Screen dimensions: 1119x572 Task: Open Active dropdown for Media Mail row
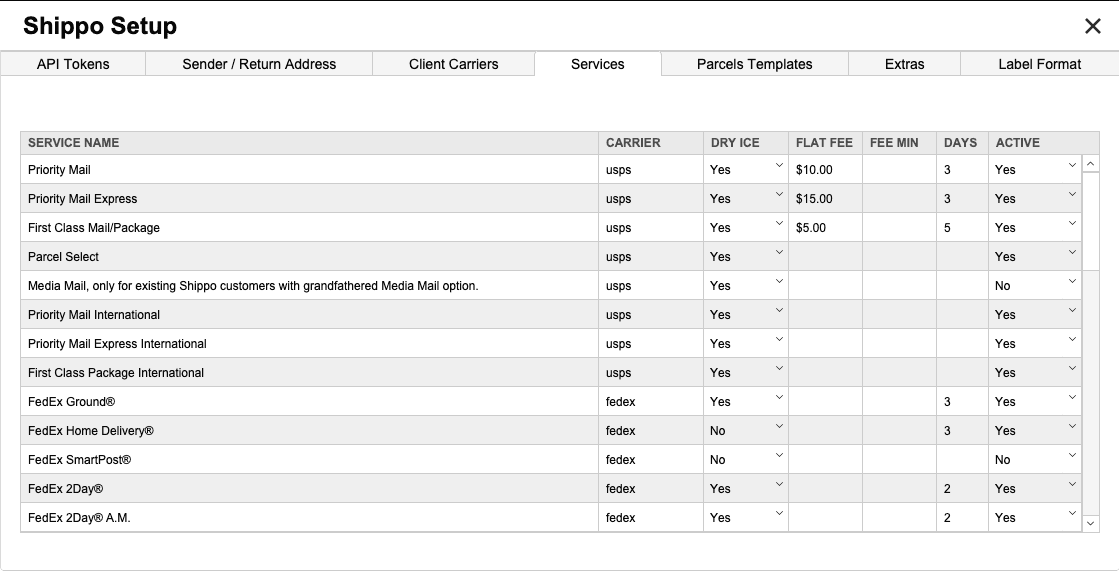1035,286
